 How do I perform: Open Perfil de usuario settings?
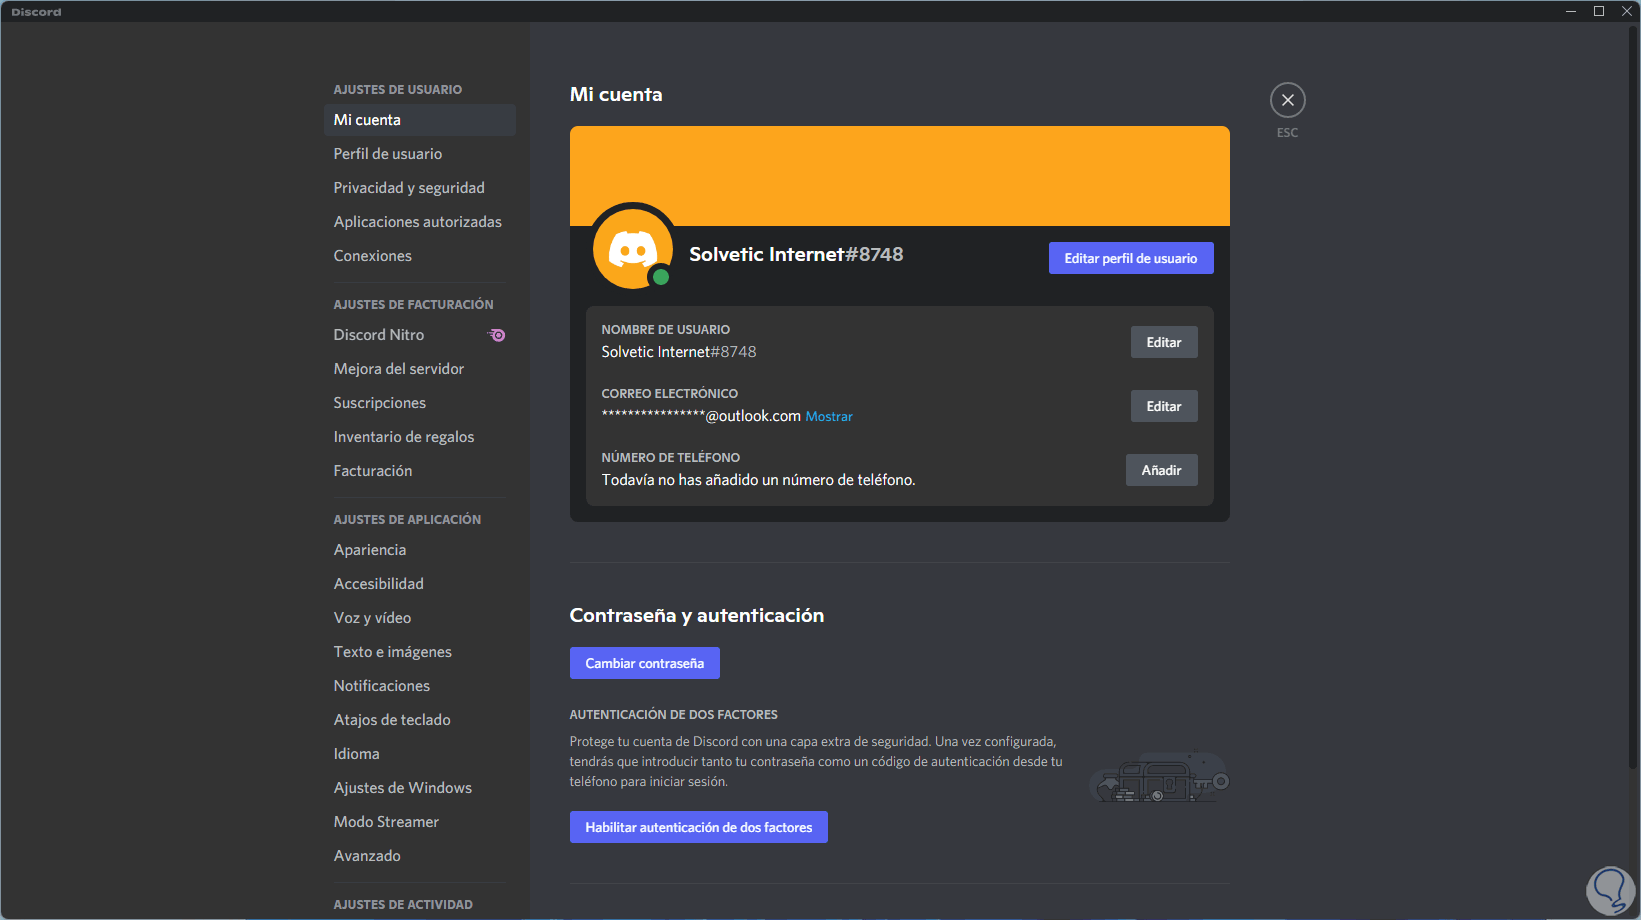(420, 154)
